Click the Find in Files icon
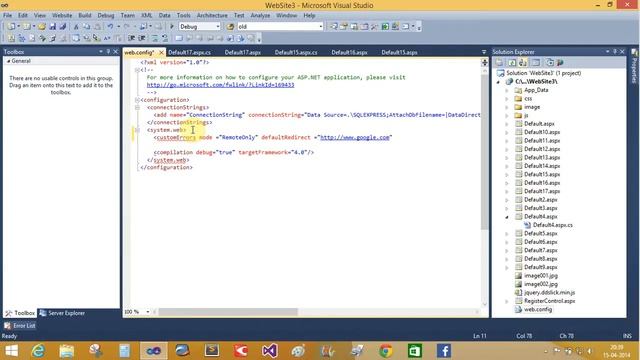 pos(230,27)
